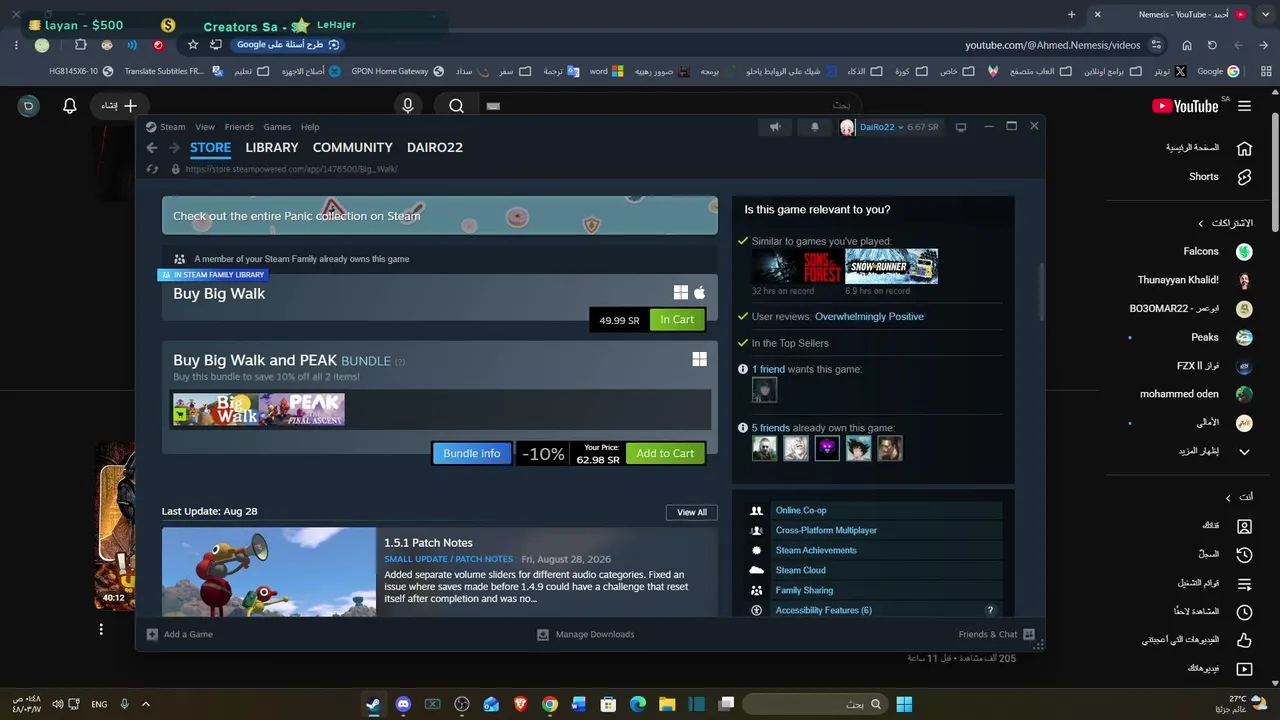The image size is (1280, 720).
Task: Open Steam Achievements link
Action: (x=816, y=551)
